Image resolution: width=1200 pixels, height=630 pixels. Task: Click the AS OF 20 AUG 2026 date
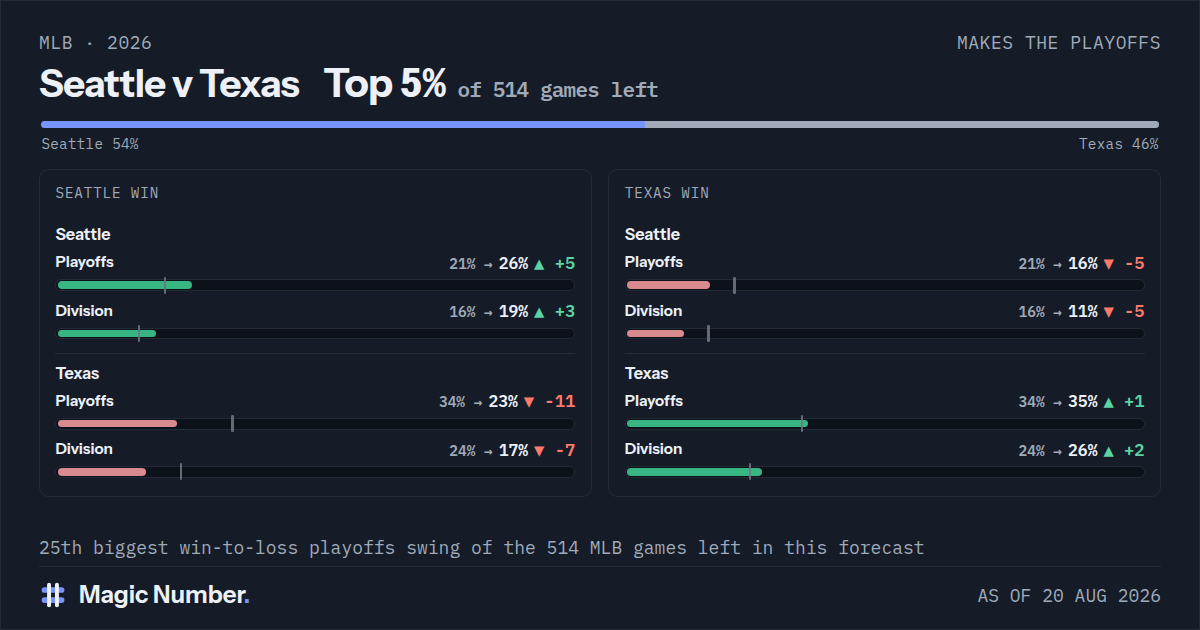(1069, 596)
